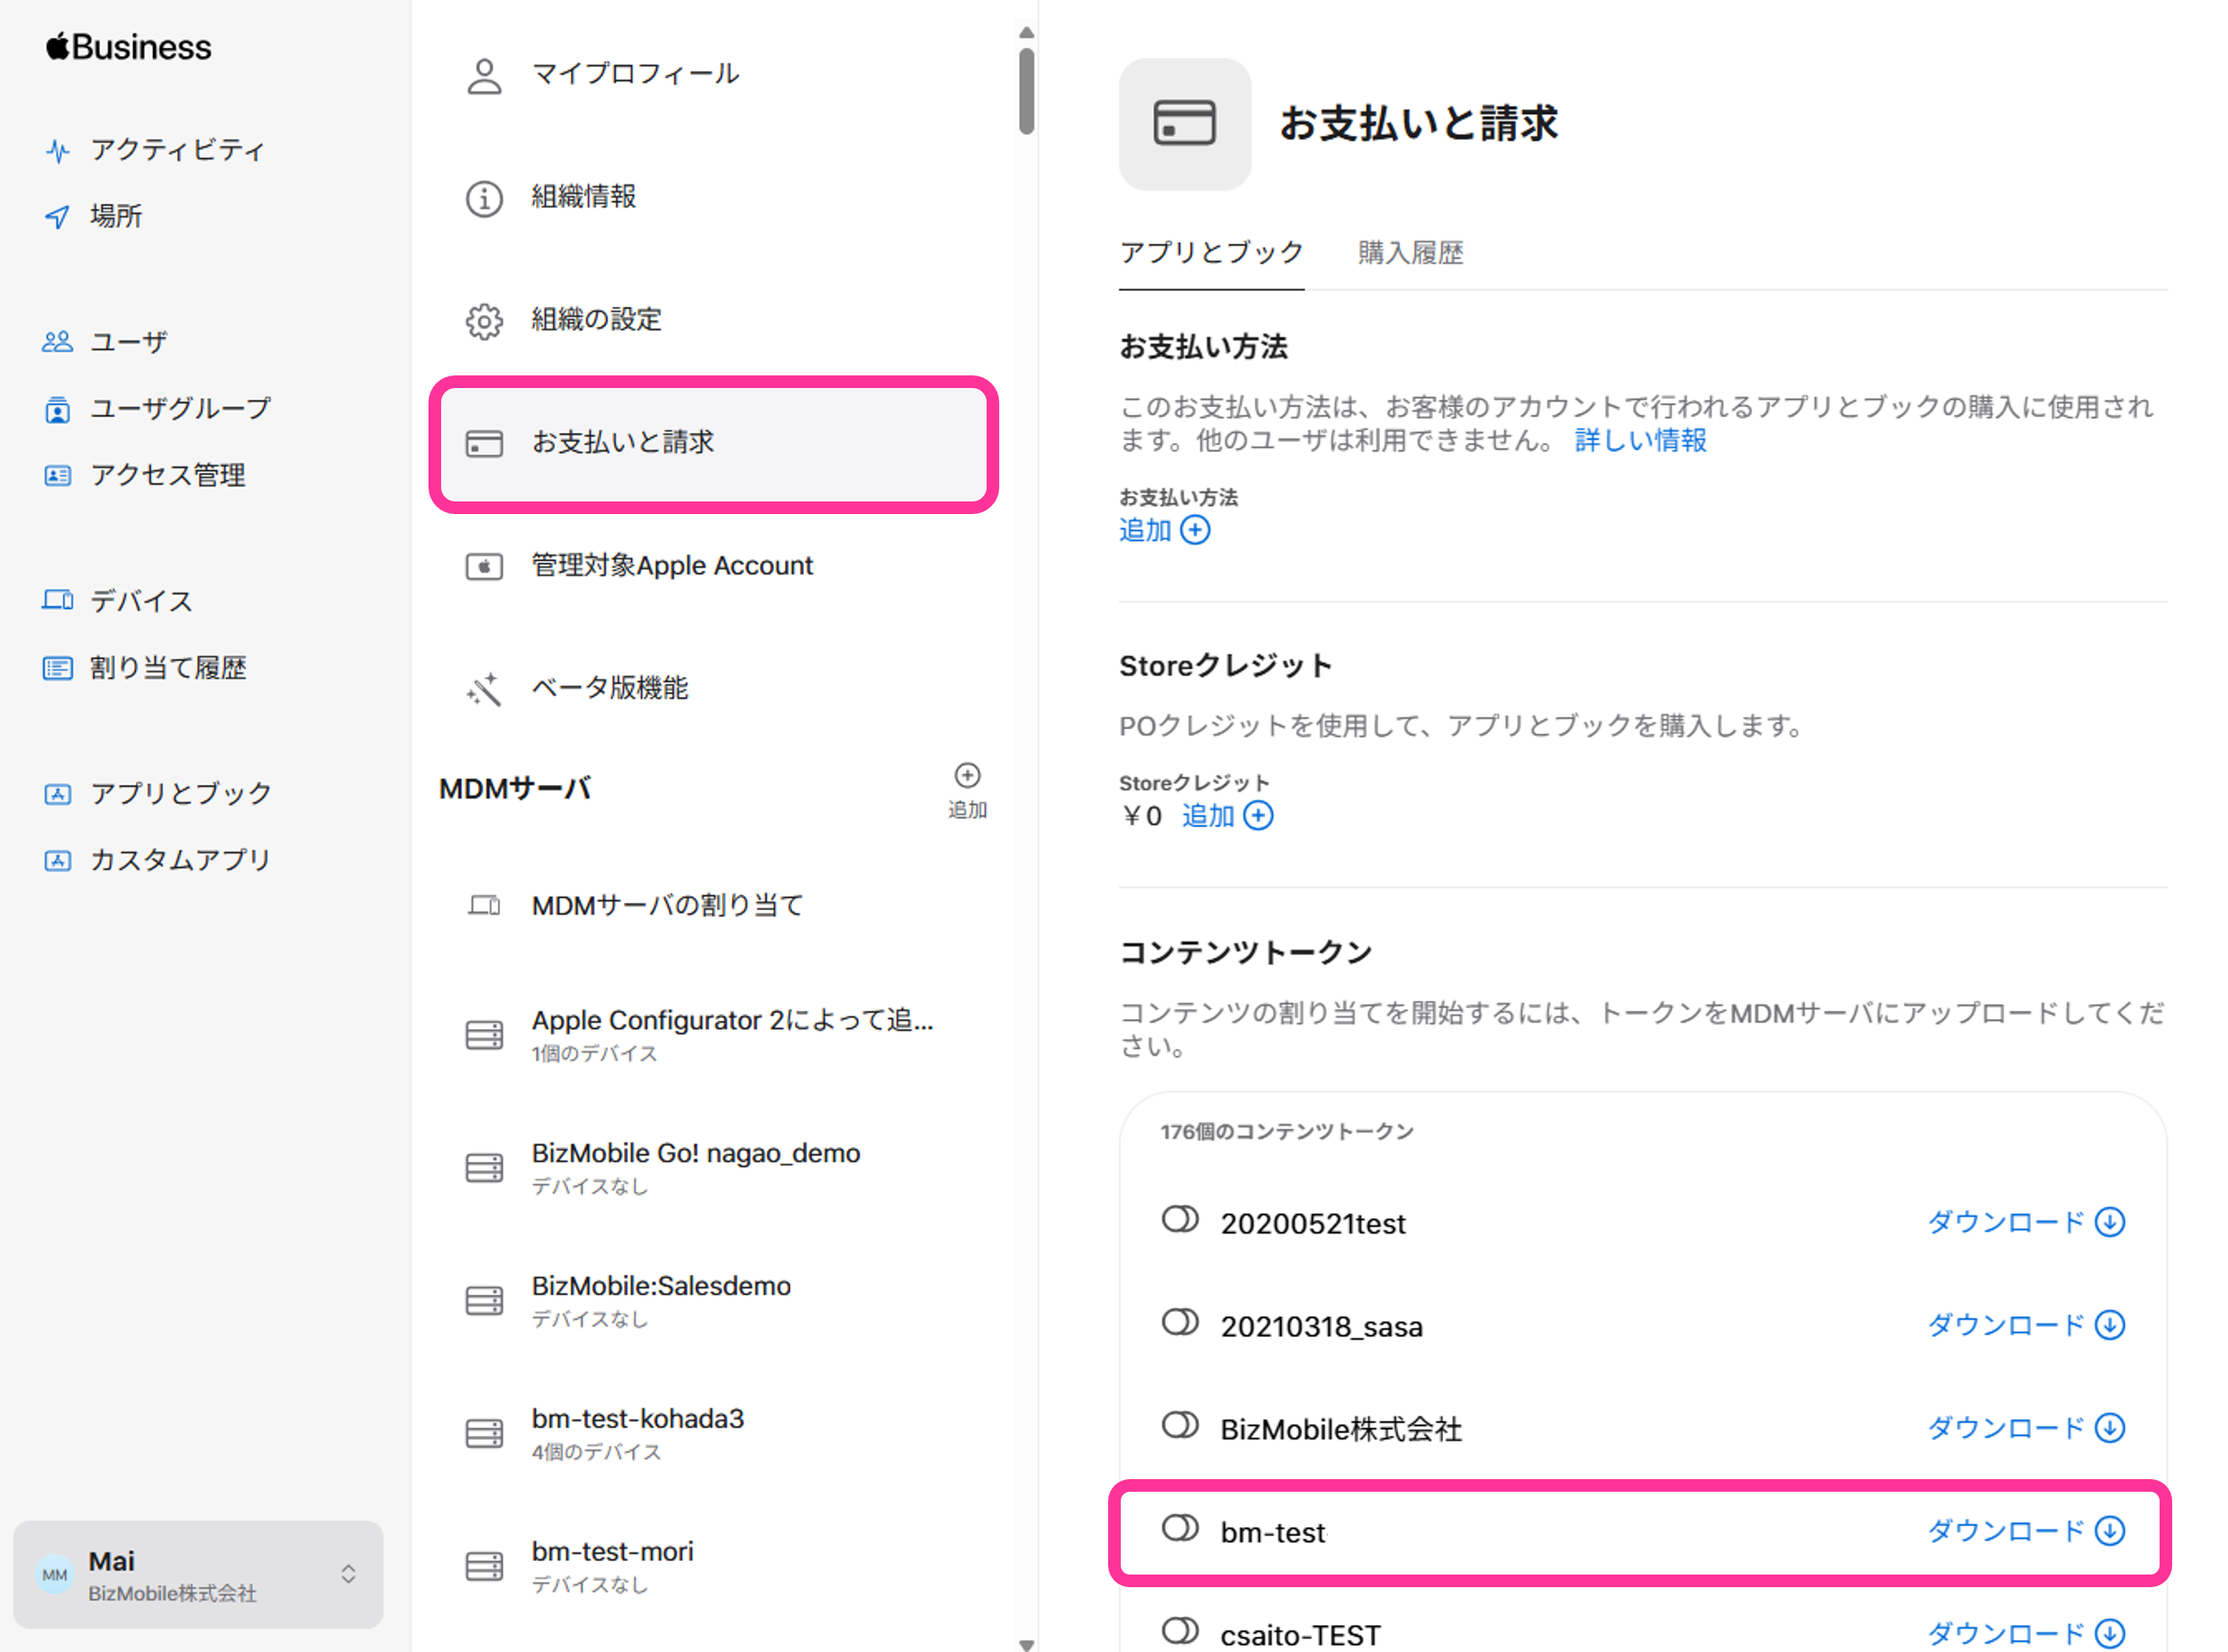This screenshot has height=1652, width=2228.
Task: Click the Users (ユーザ) people icon
Action: point(57,342)
